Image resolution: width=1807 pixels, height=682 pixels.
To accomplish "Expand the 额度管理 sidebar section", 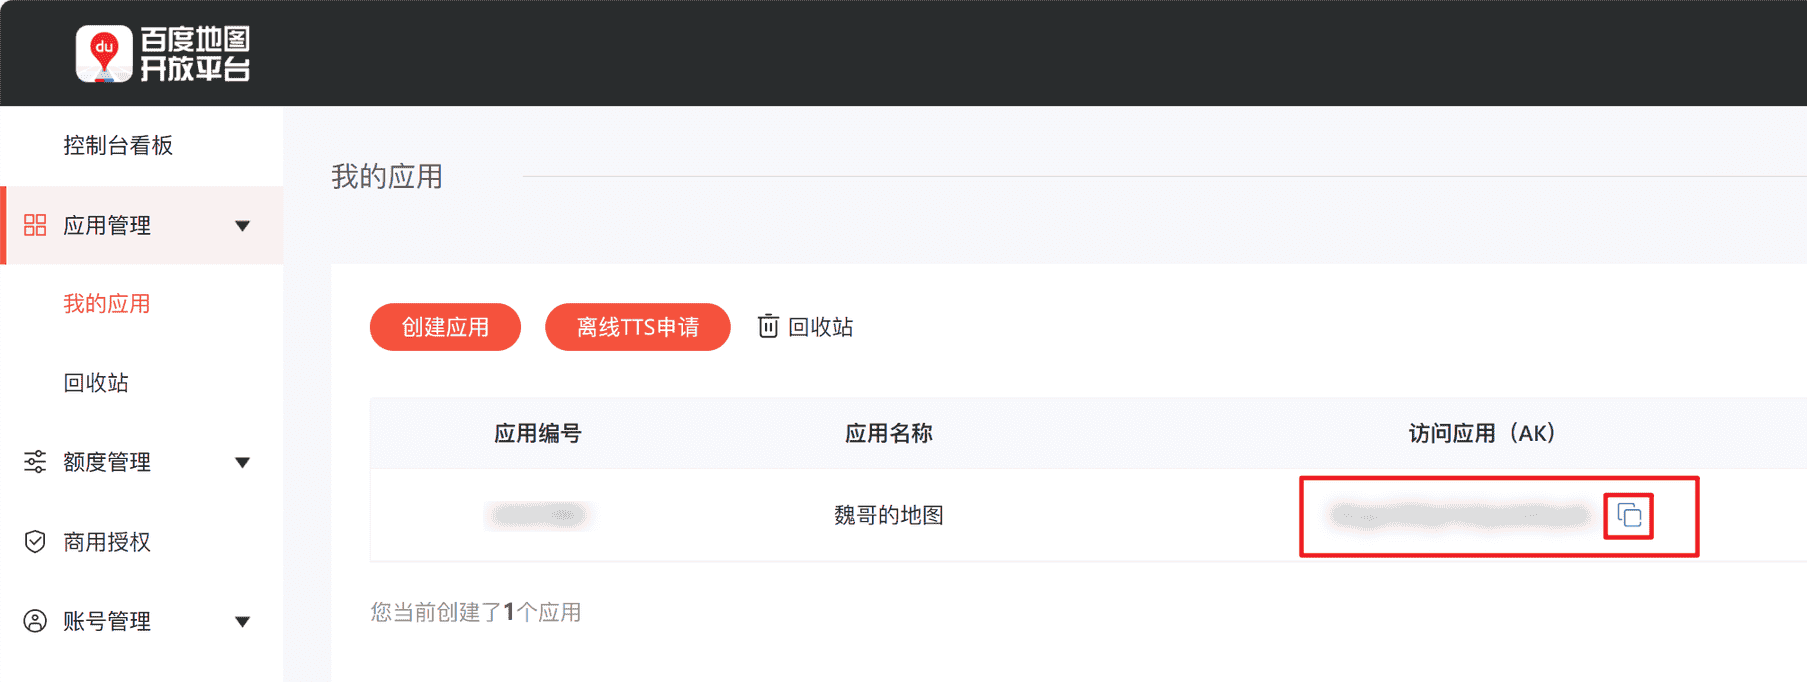I will tap(242, 463).
